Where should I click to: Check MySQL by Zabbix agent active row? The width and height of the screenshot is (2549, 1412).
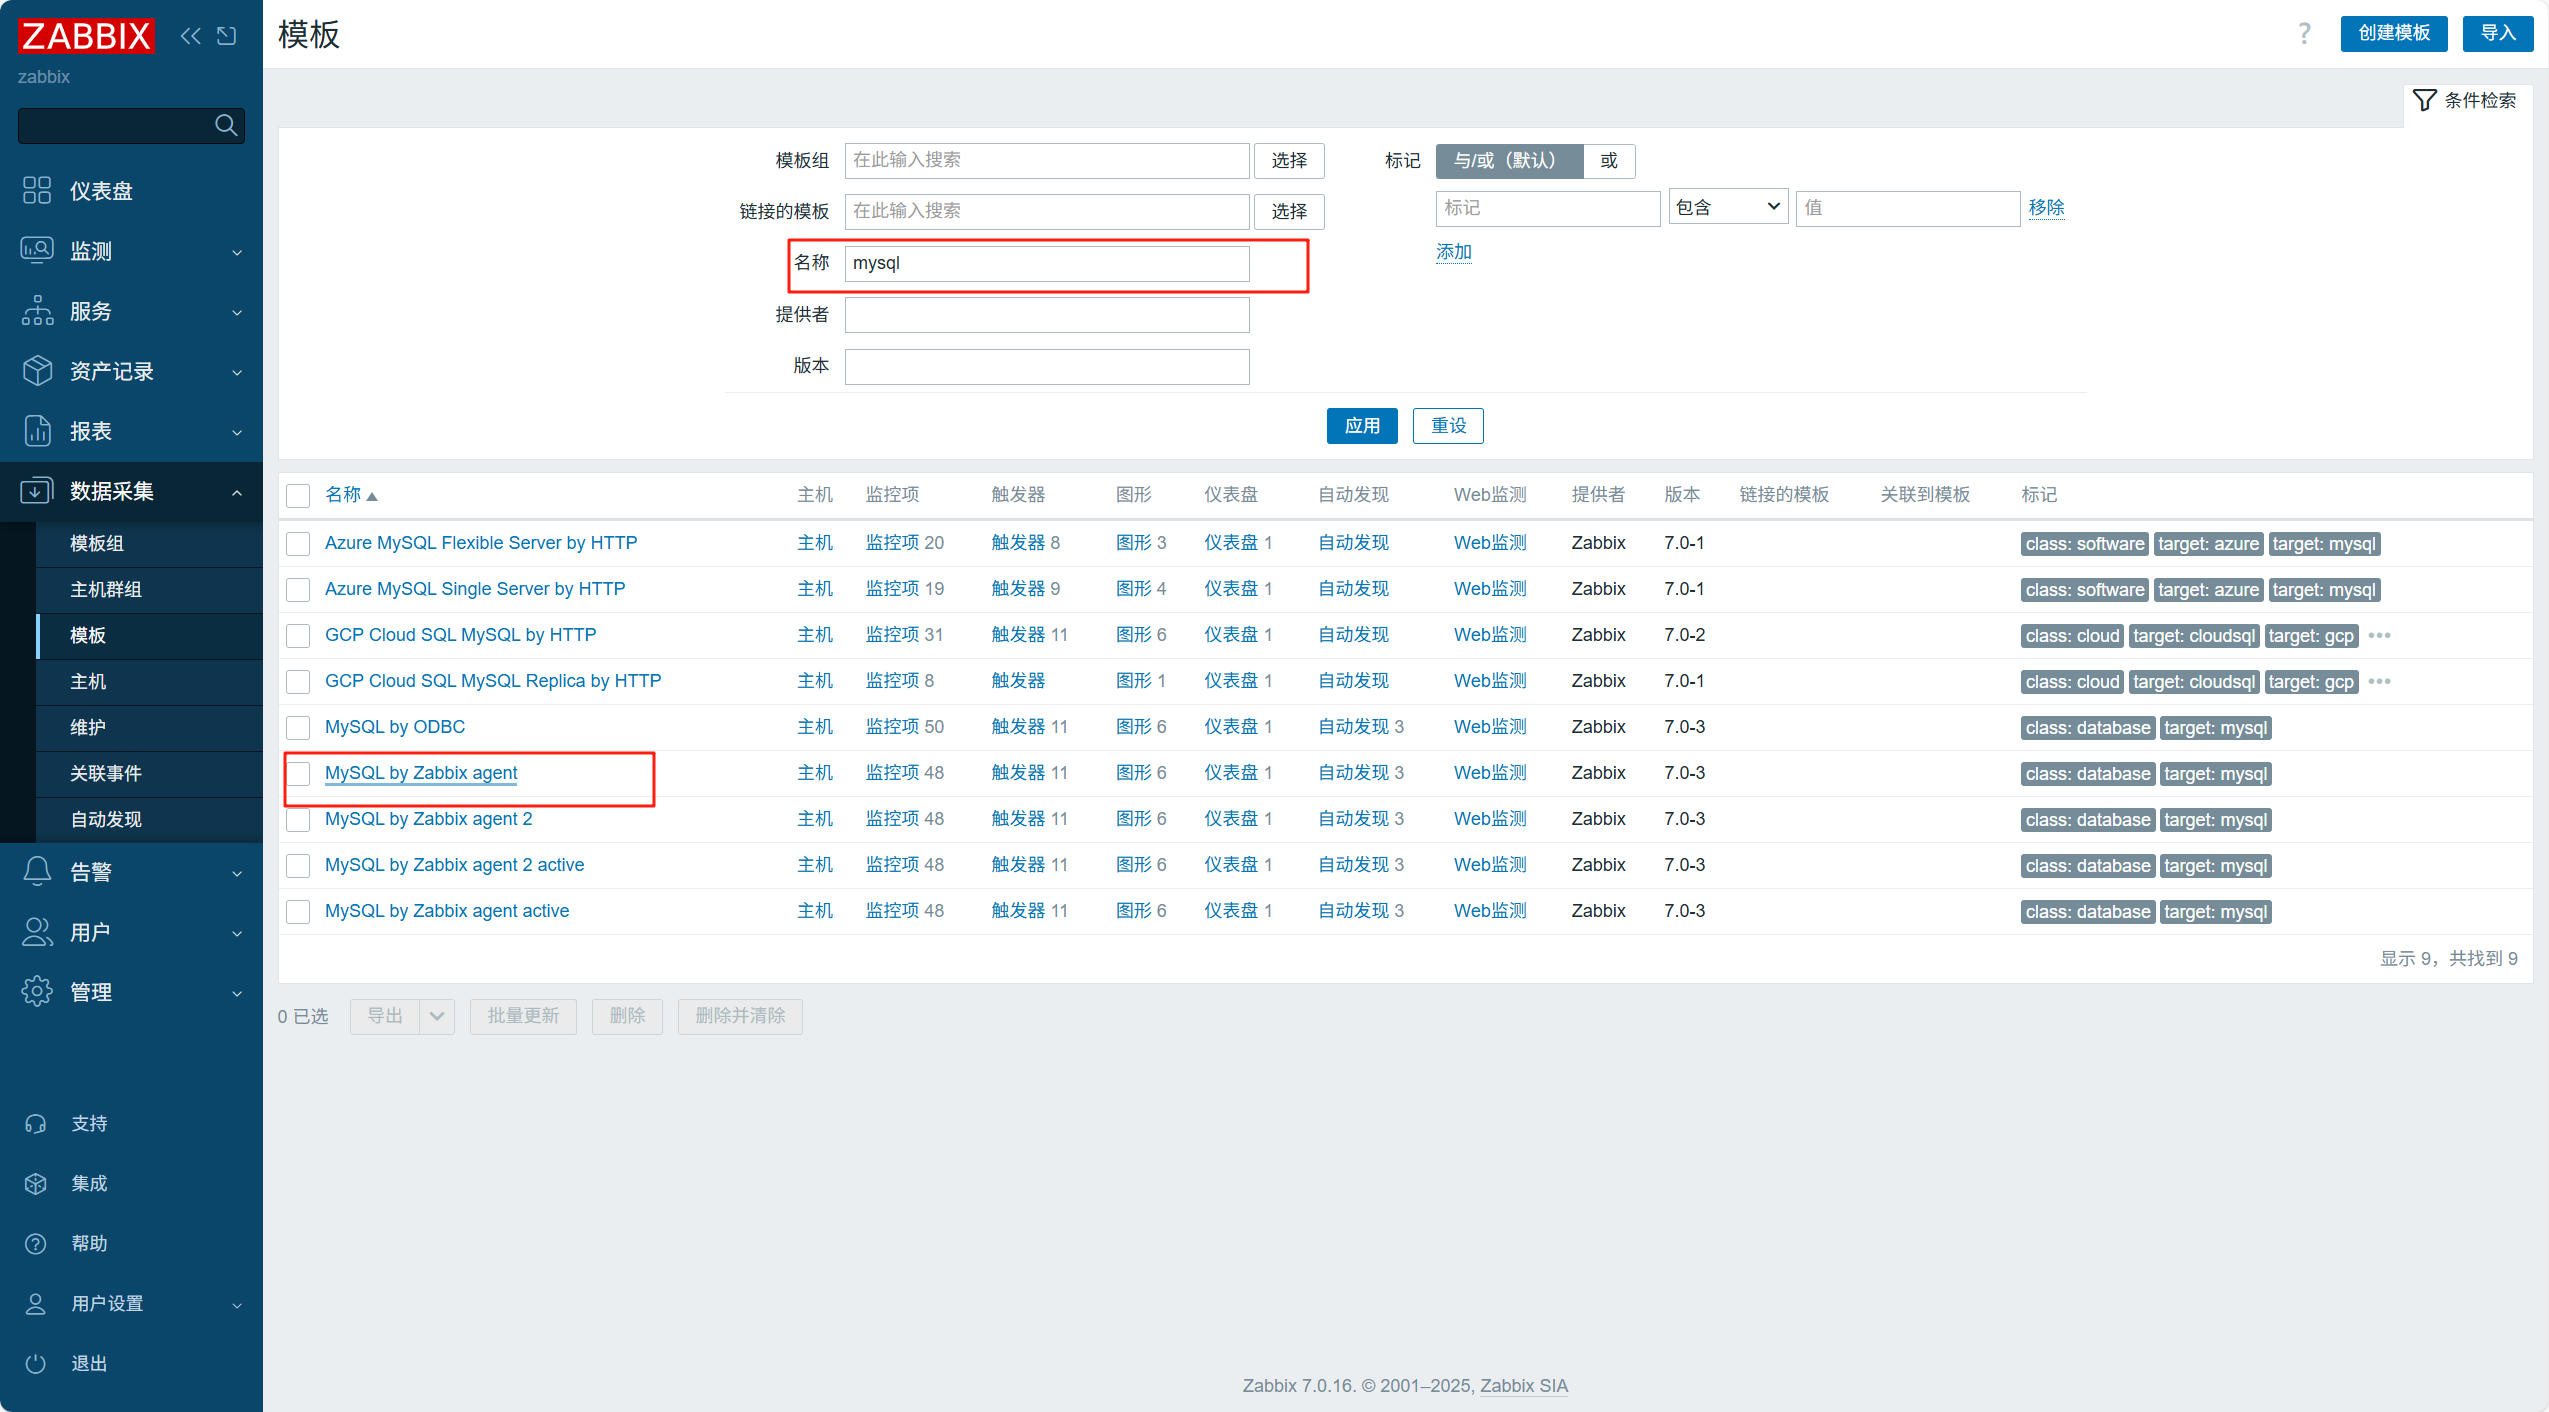298,911
